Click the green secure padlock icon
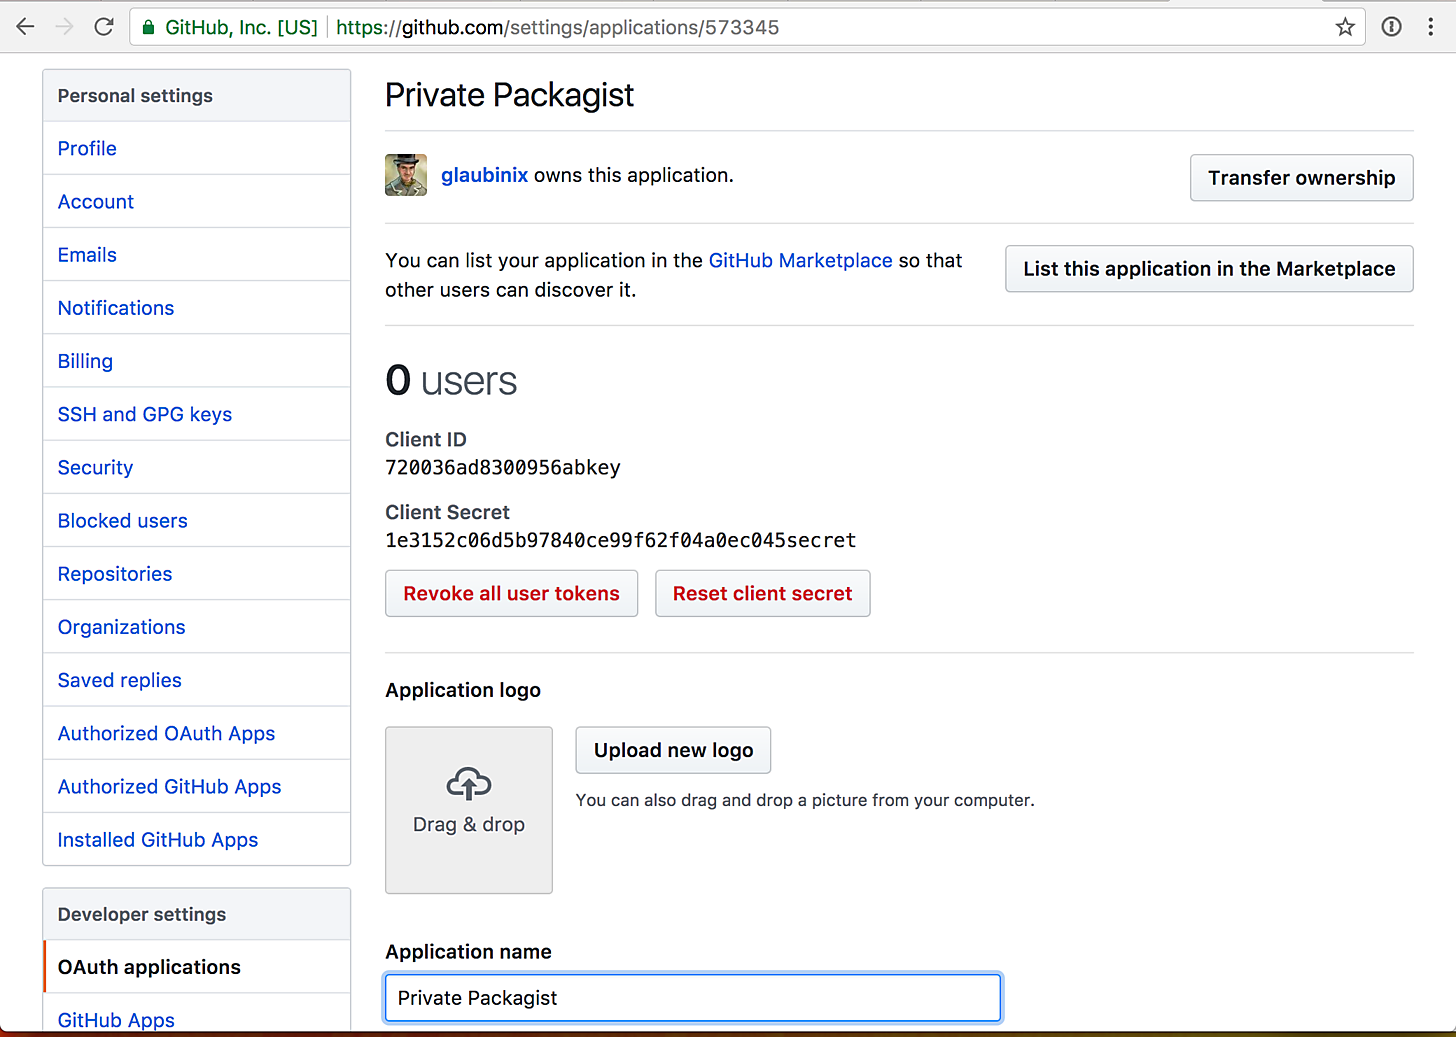This screenshot has width=1456, height=1037. (x=148, y=27)
